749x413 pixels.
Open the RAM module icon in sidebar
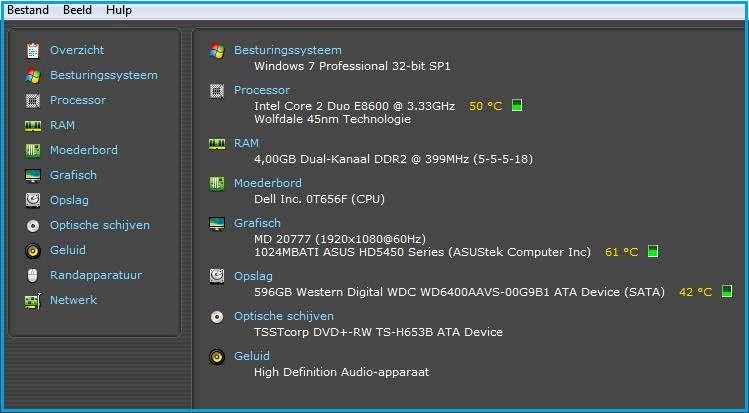click(32, 126)
